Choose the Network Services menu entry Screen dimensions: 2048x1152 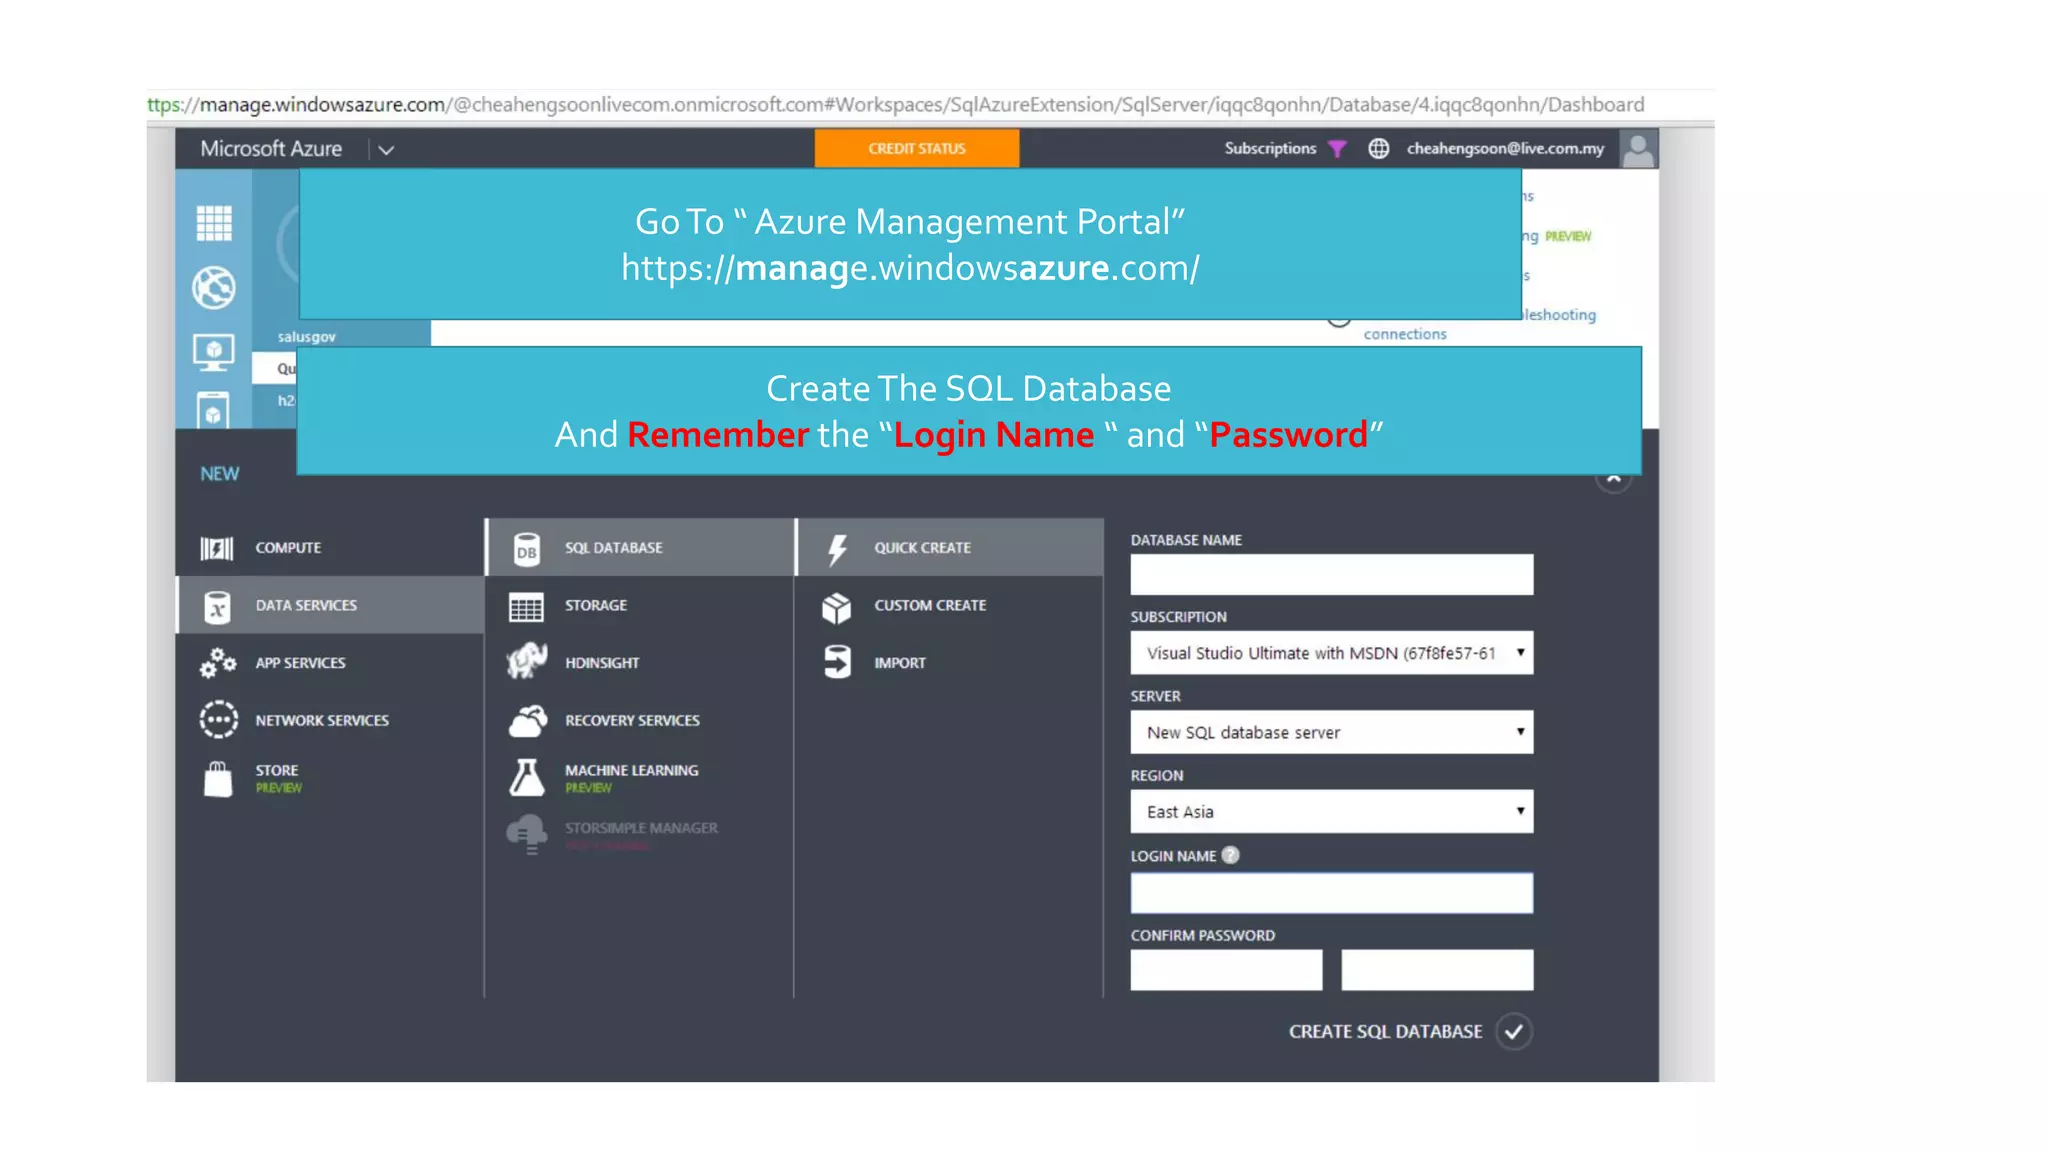pyautogui.click(x=330, y=720)
